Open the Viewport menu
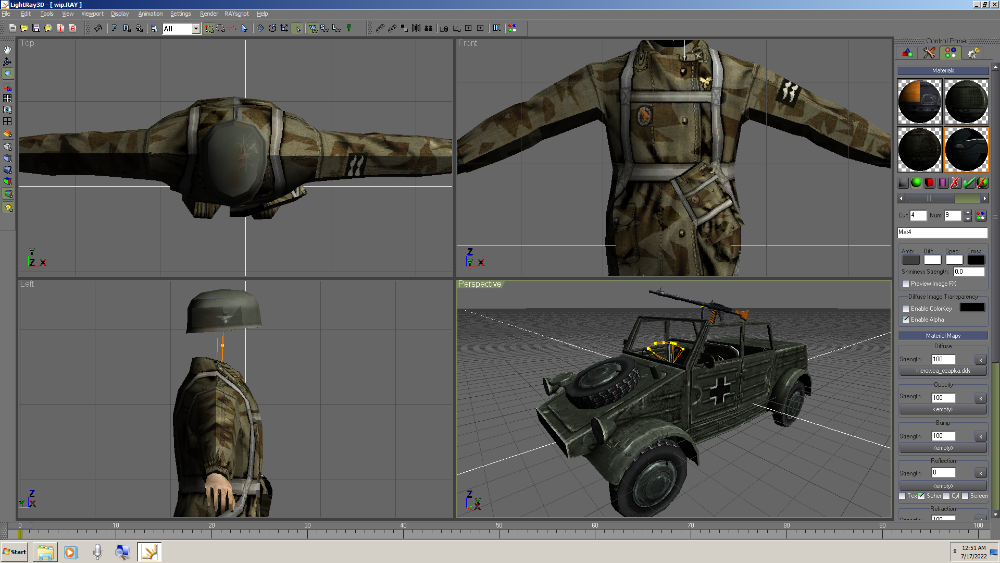1000x563 pixels. pos(92,13)
